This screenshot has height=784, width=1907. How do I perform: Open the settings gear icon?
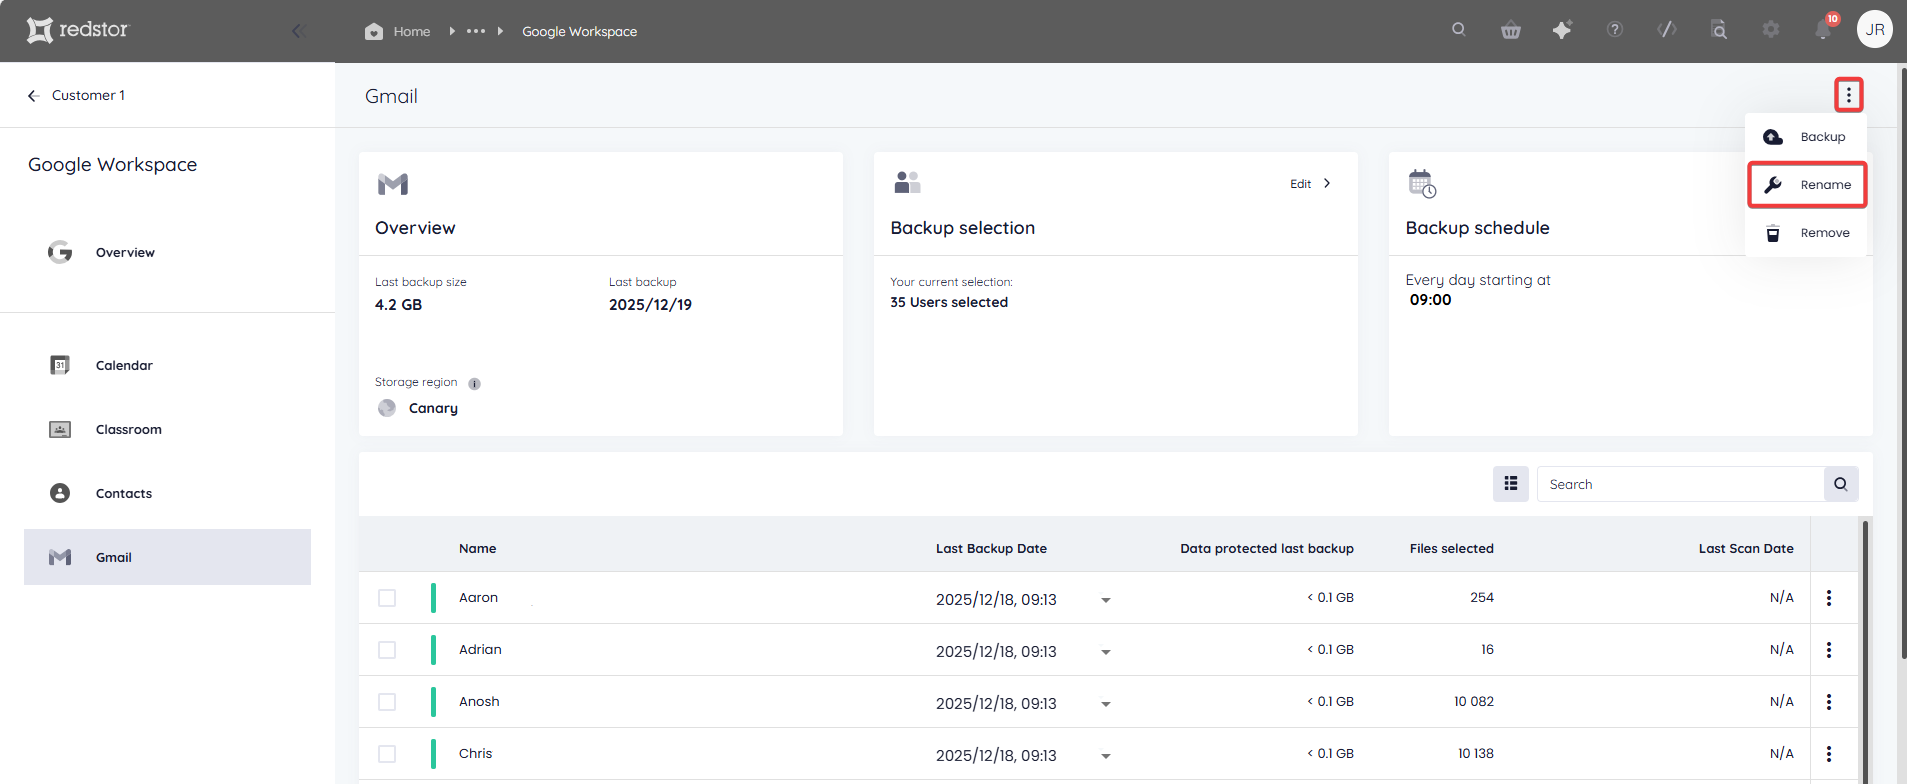click(x=1771, y=30)
